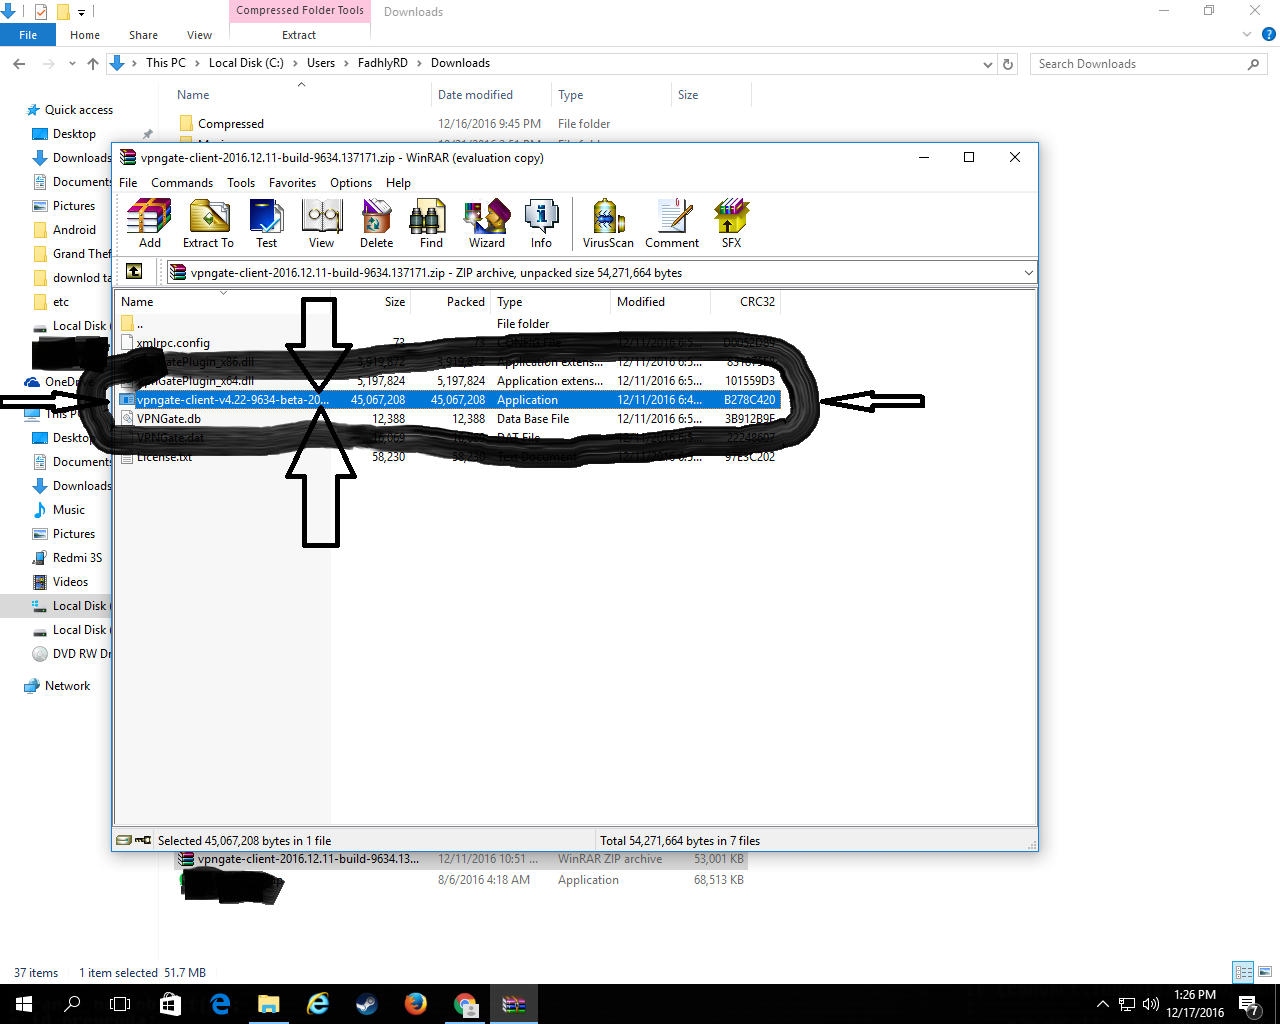Switch Explorer to details view icon
The width and height of the screenshot is (1280, 1024).
click(x=1244, y=972)
